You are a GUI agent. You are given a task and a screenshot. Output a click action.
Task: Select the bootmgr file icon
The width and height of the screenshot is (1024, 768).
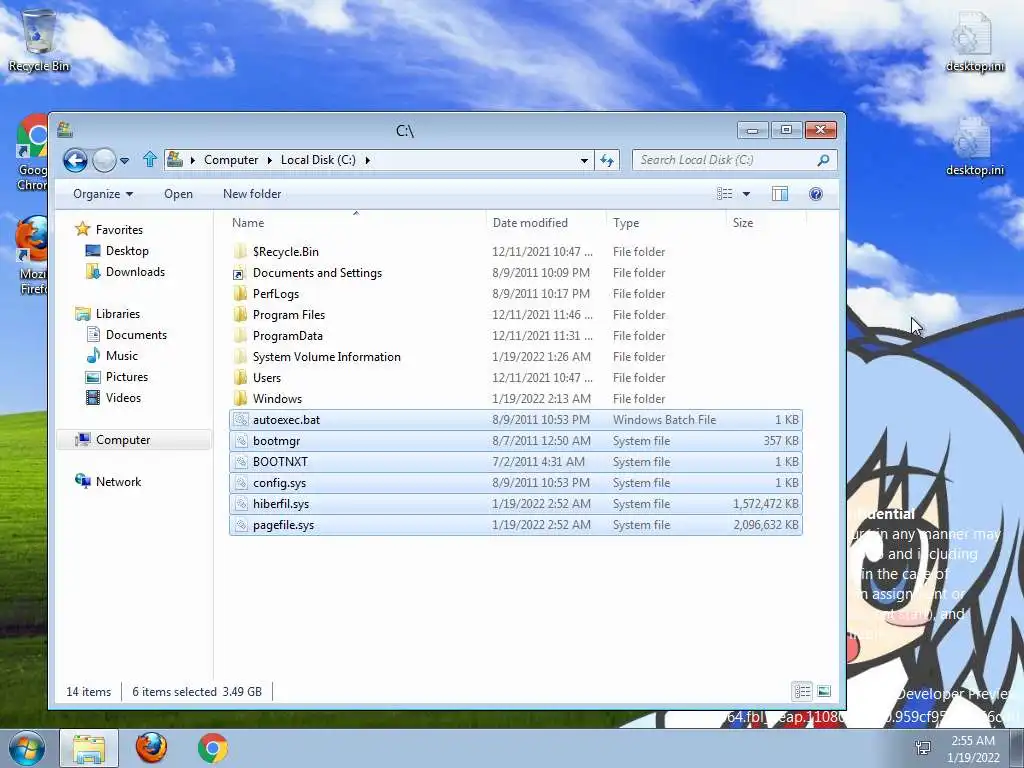coord(241,441)
